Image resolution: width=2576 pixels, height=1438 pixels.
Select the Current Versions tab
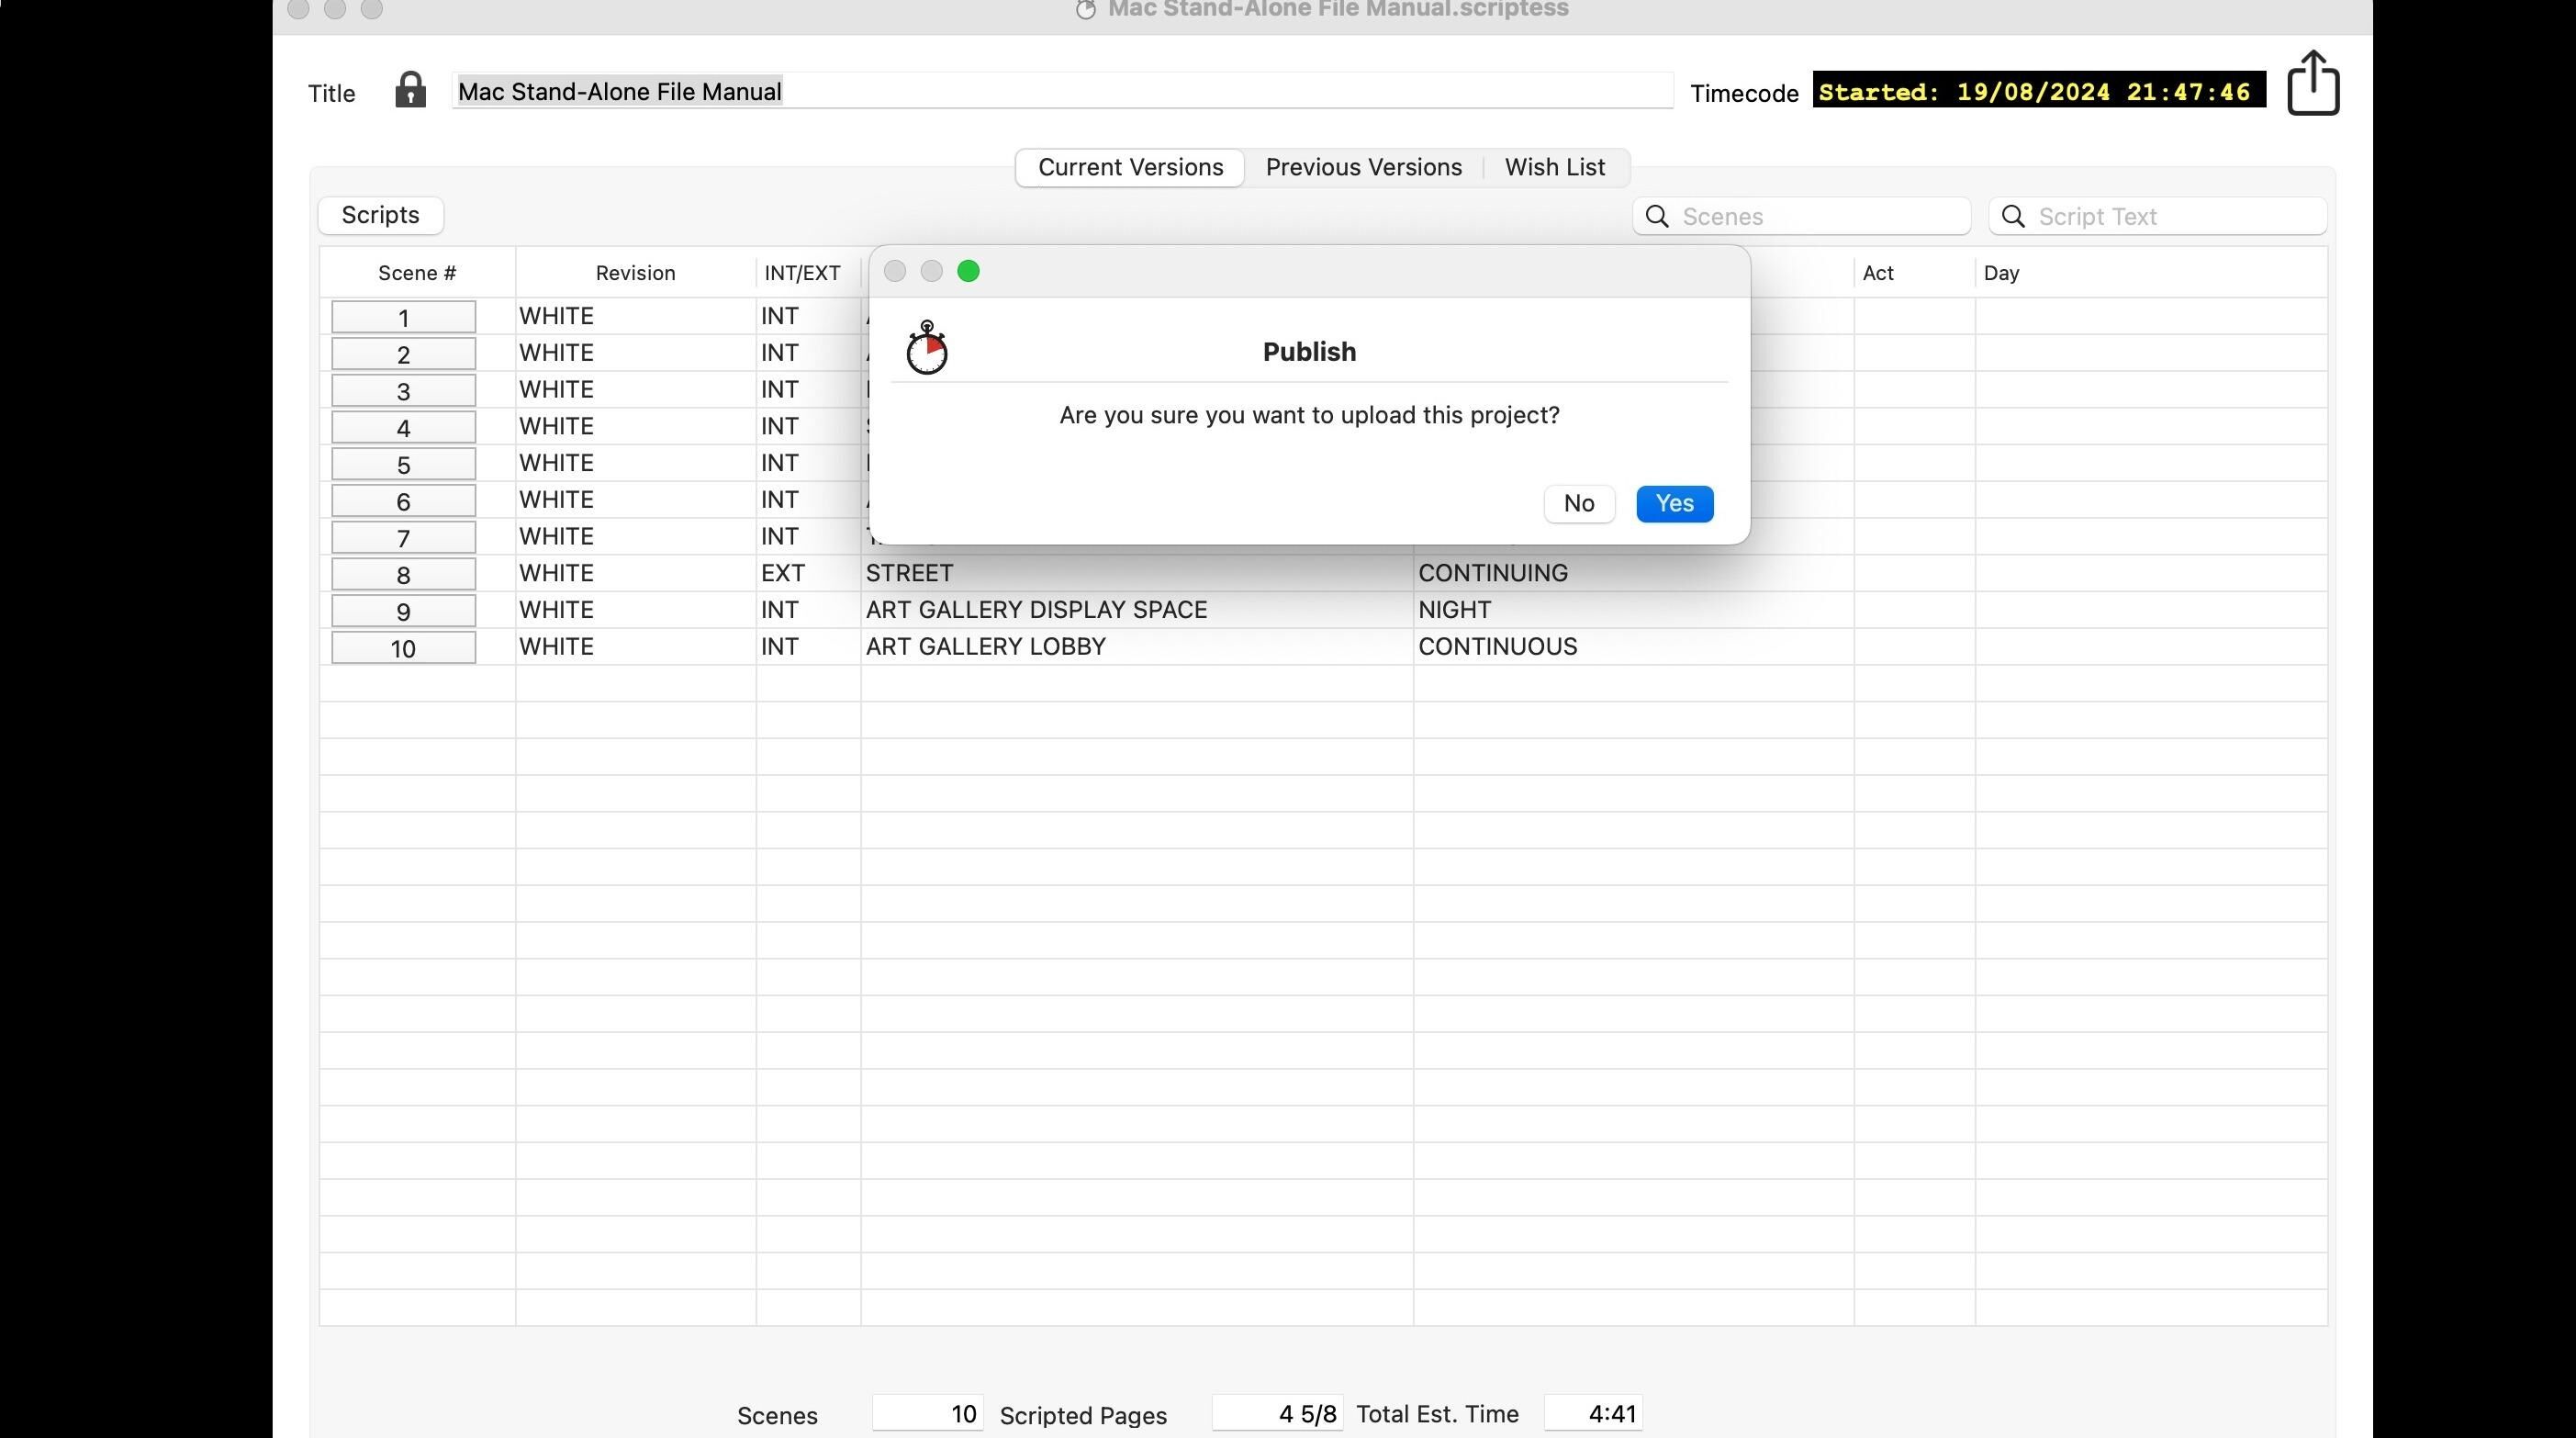point(1130,168)
